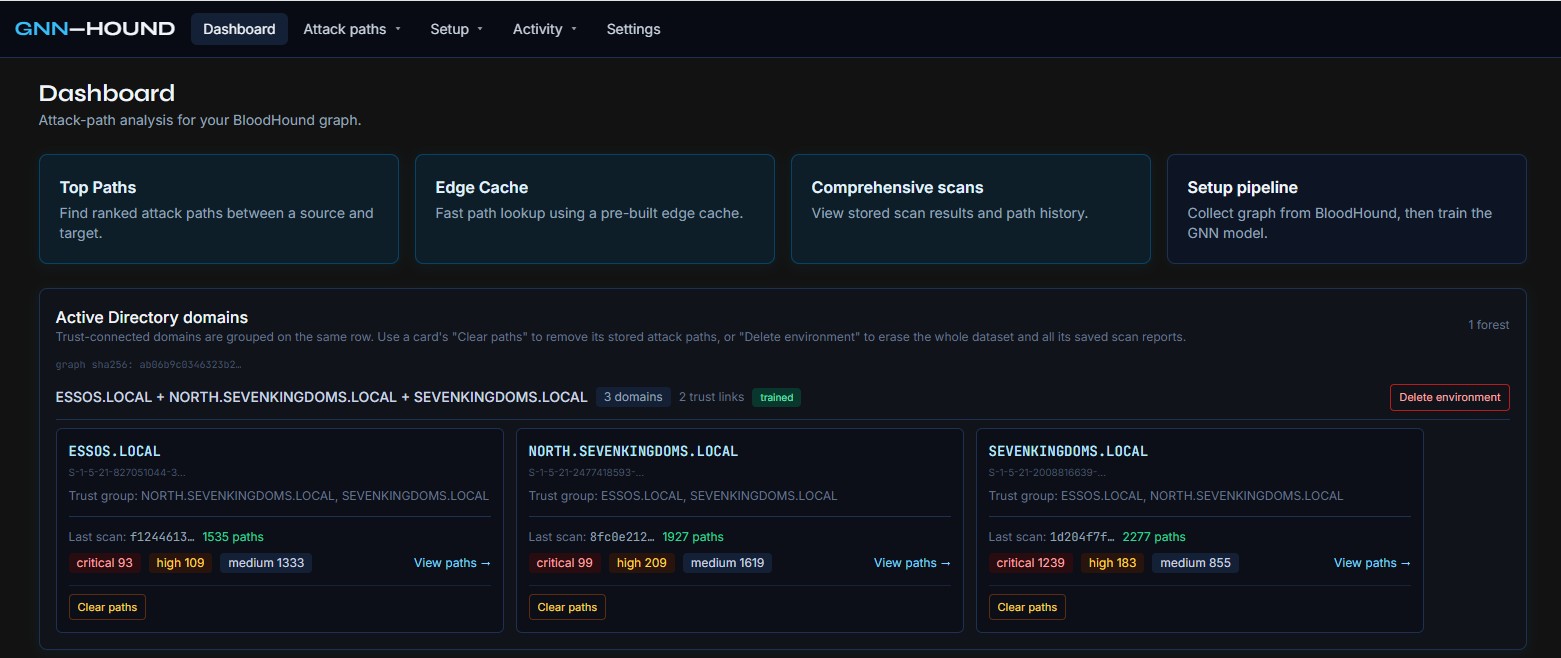This screenshot has height=658, width=1561.
Task: Click the NORTH.SEVENKINGDOMS.LOCAL domain card title
Action: pos(633,451)
